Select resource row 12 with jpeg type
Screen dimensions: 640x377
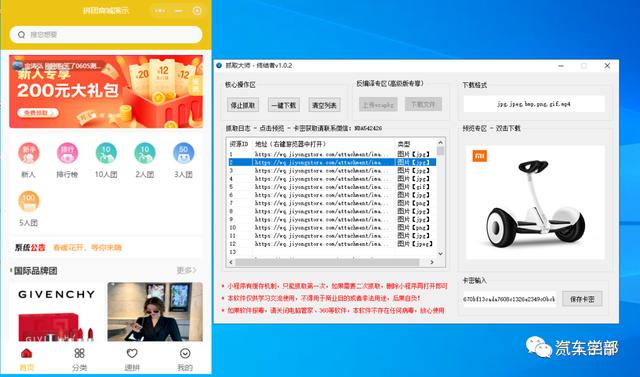point(331,244)
